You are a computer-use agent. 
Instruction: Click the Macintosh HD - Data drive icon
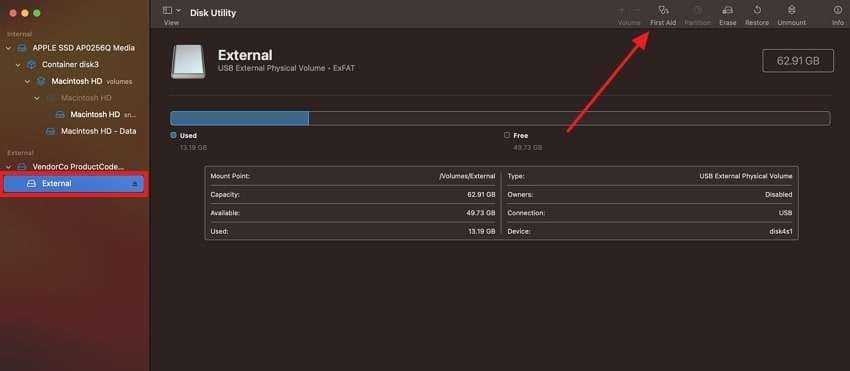tap(51, 131)
